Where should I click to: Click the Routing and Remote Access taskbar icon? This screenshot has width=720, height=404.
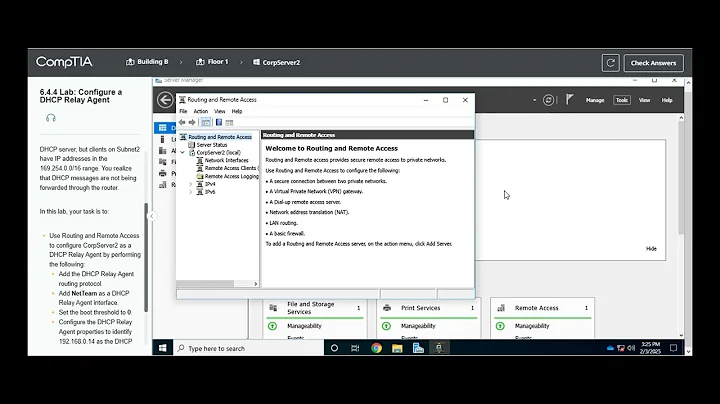click(439, 348)
